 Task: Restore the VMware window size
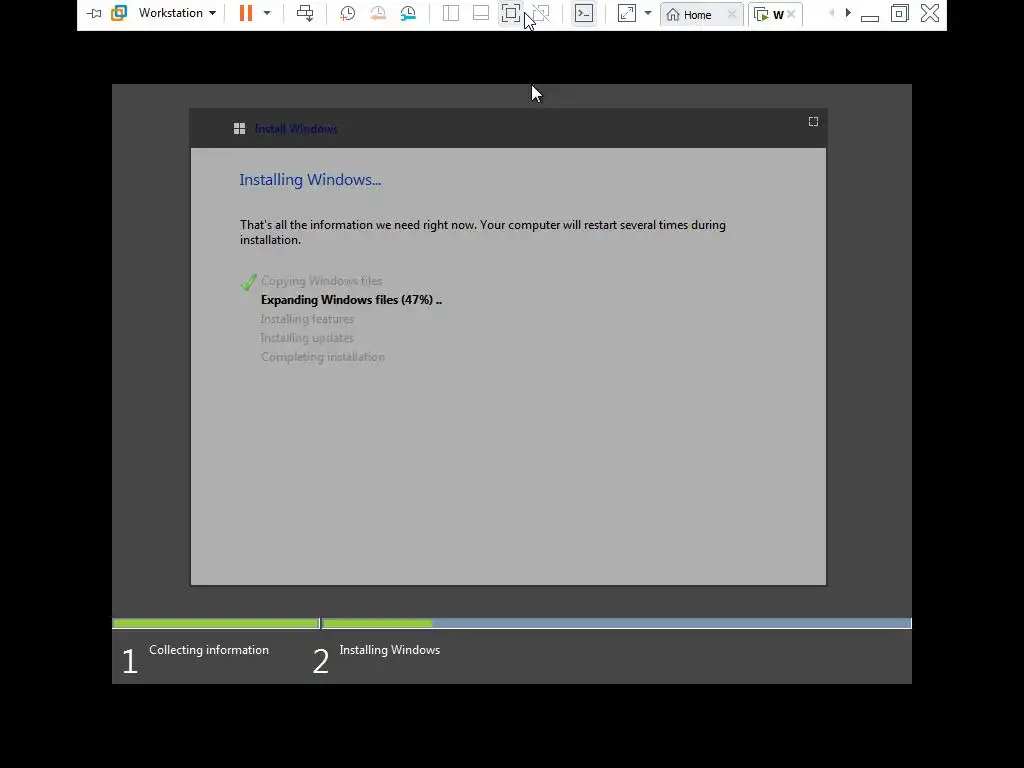pos(900,13)
